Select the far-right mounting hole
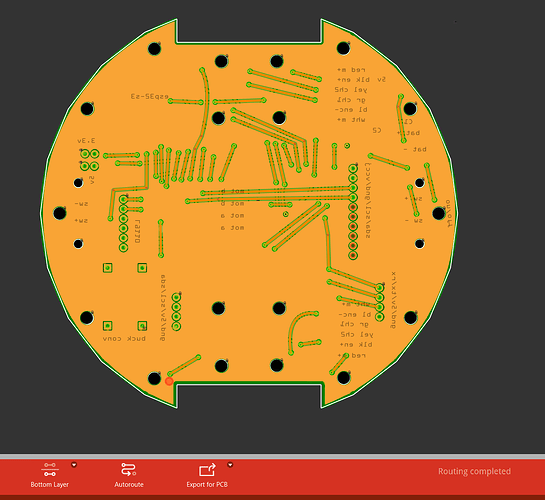545x500 pixels. tap(439, 213)
